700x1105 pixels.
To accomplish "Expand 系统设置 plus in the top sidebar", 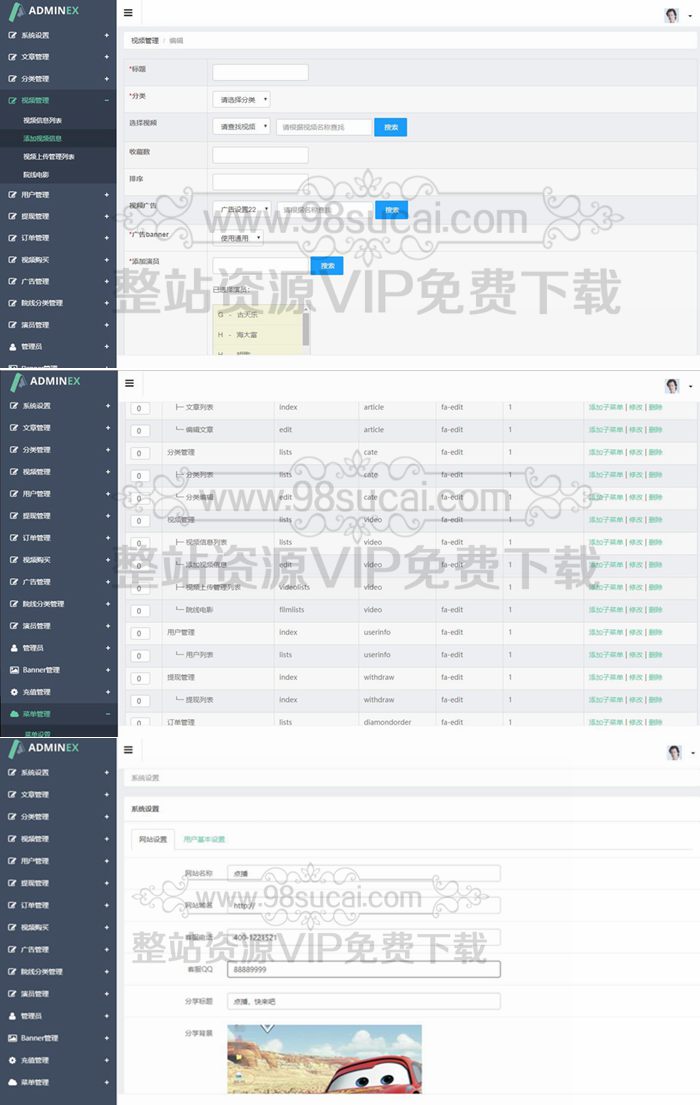I will (x=107, y=35).
